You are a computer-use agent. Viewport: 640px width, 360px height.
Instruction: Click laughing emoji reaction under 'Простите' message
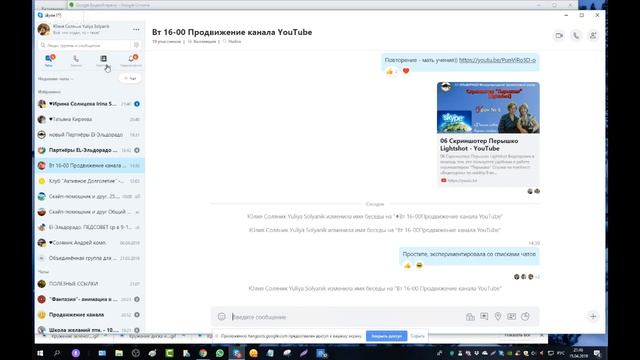(x=419, y=266)
